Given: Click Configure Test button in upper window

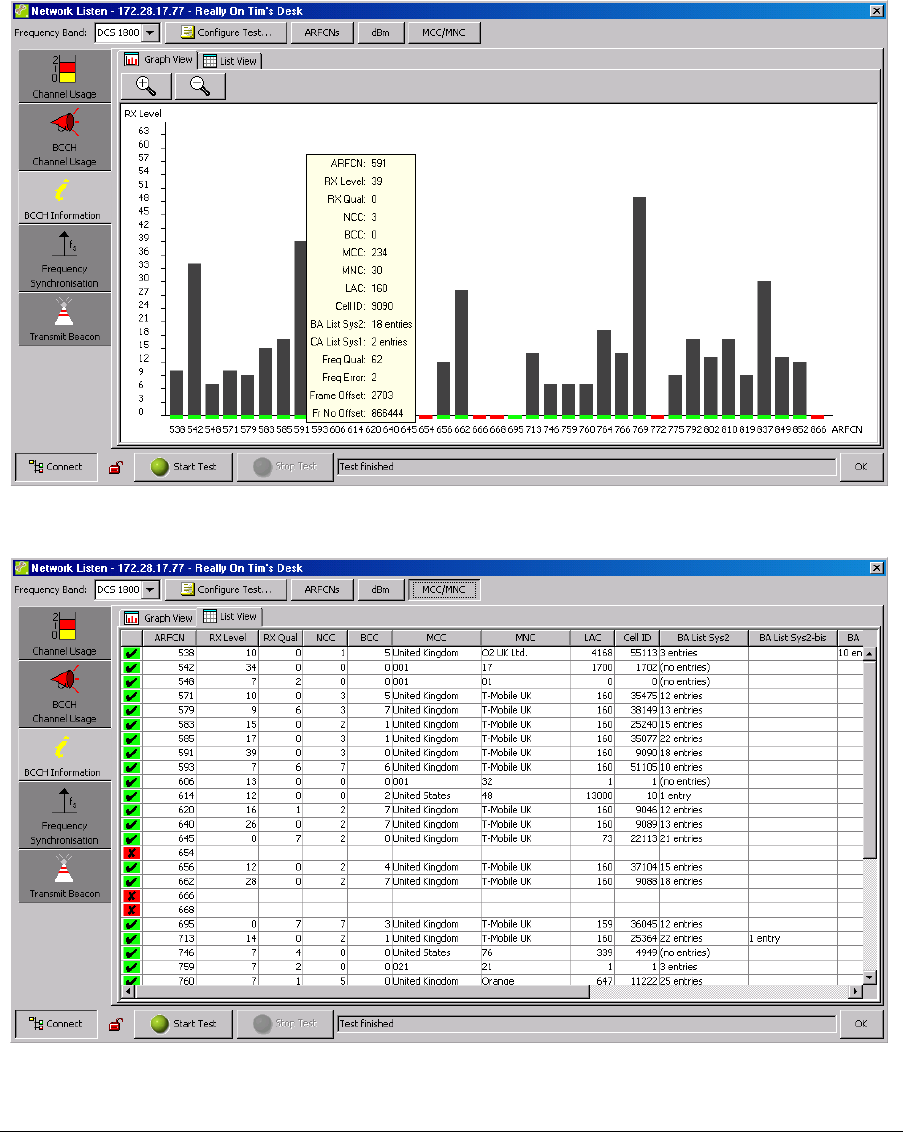Looking at the screenshot, I should pyautogui.click(x=226, y=32).
